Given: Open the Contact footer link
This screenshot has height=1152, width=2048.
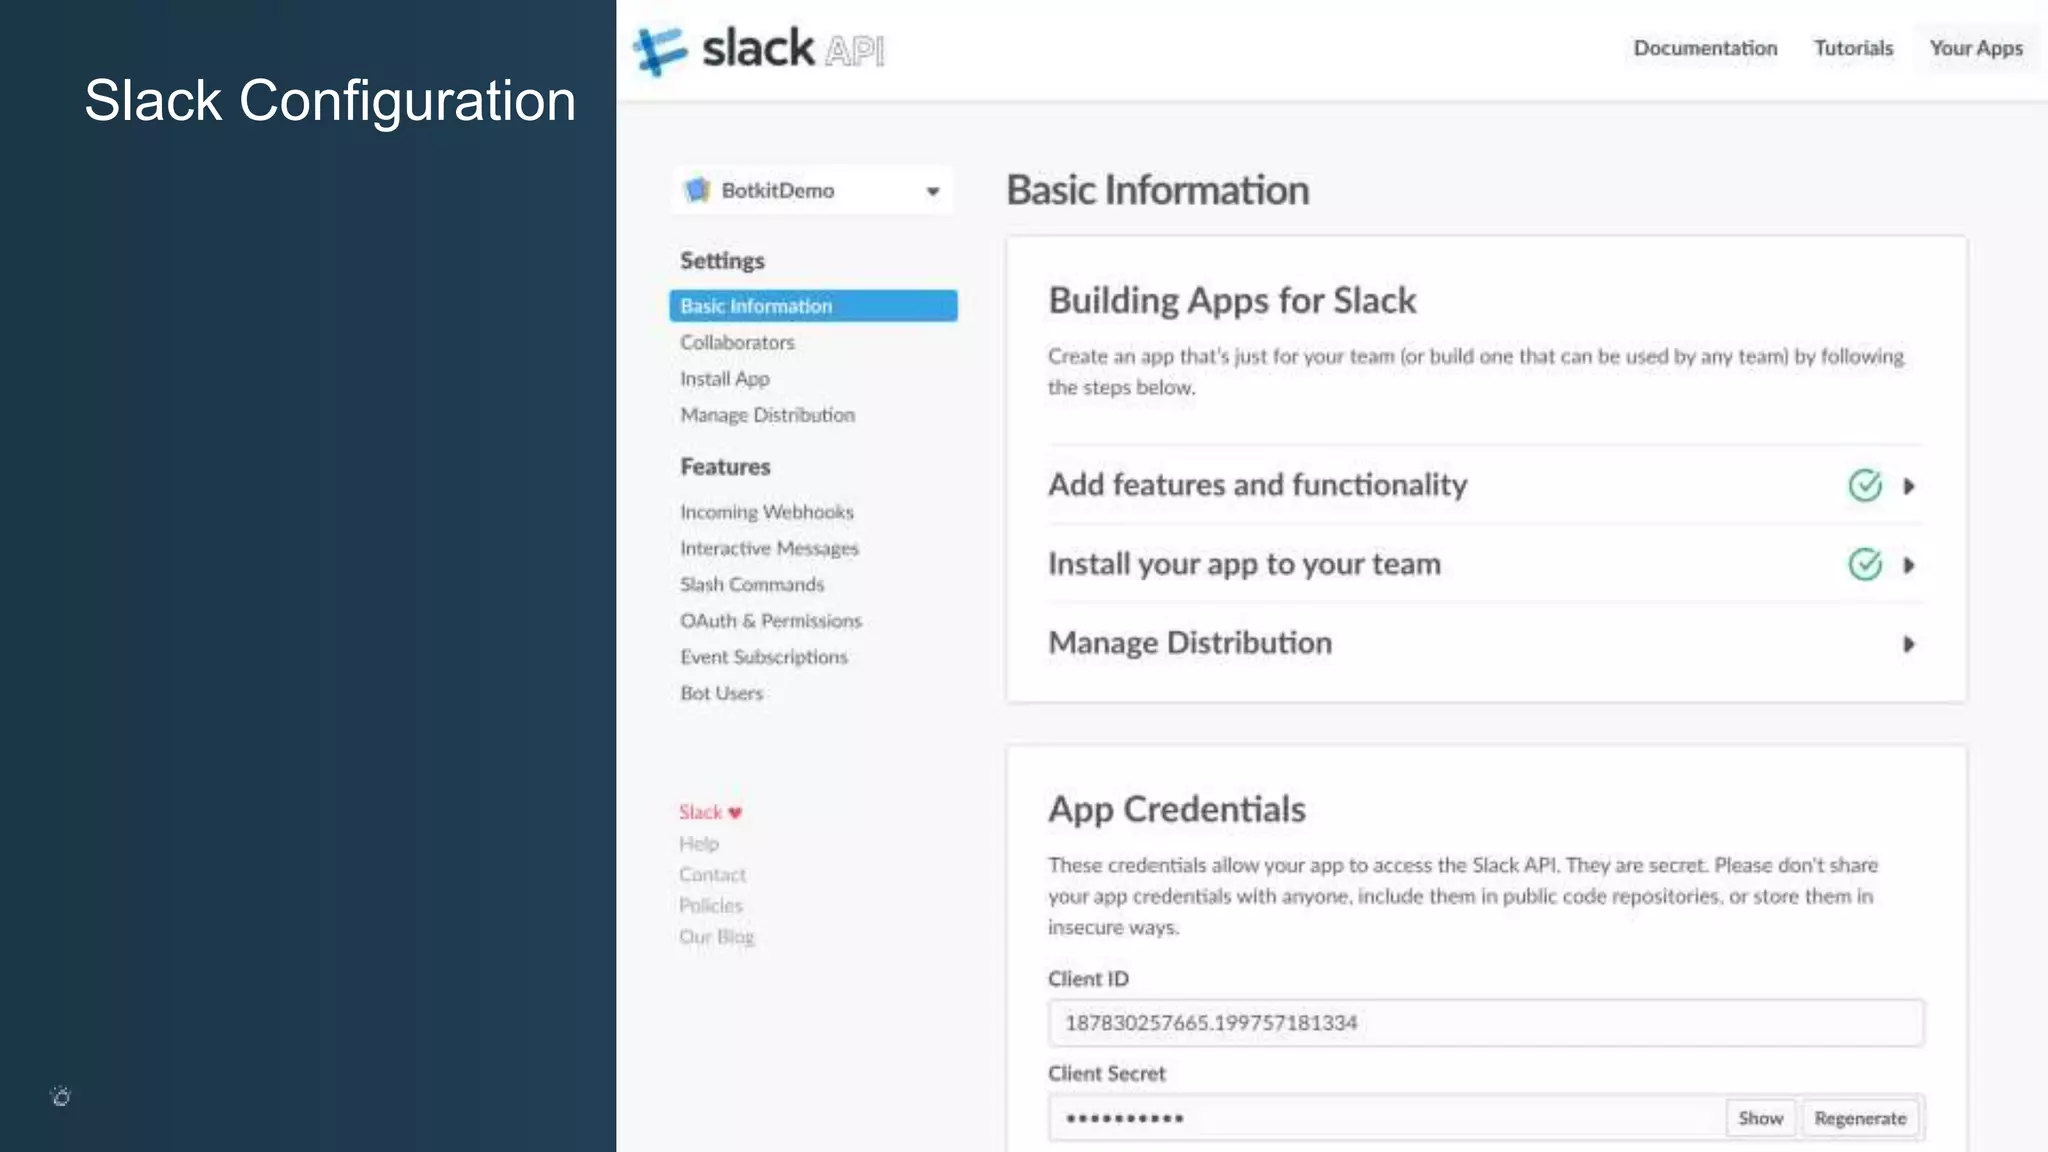Looking at the screenshot, I should (x=712, y=875).
